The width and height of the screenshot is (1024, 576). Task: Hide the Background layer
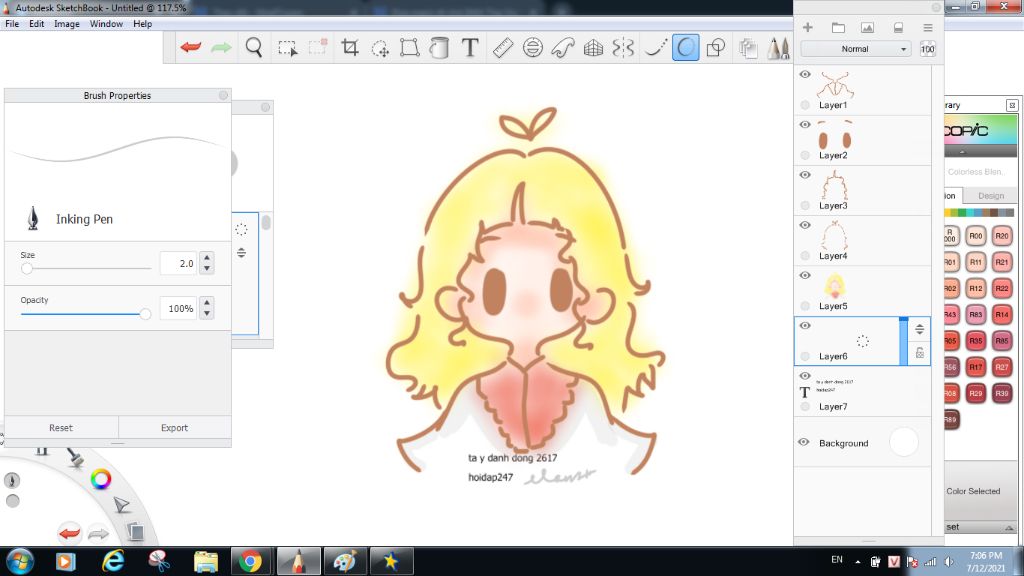(804, 442)
